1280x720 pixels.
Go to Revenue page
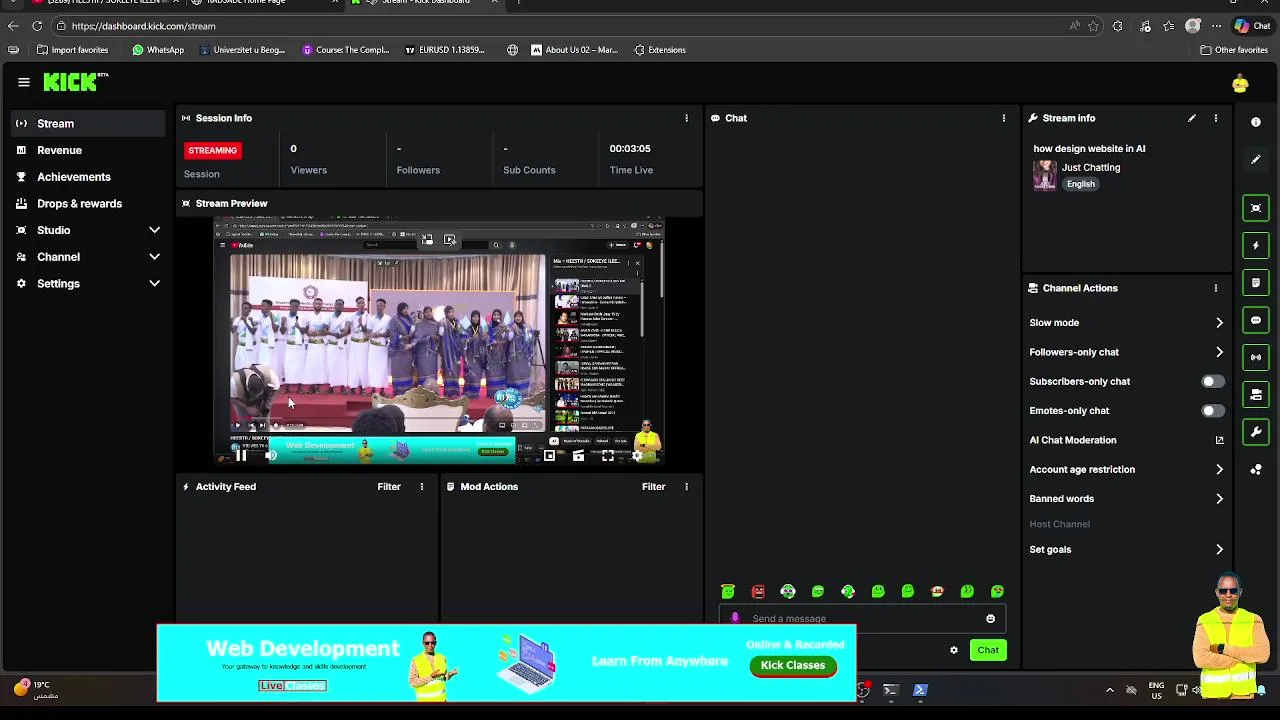88,150
